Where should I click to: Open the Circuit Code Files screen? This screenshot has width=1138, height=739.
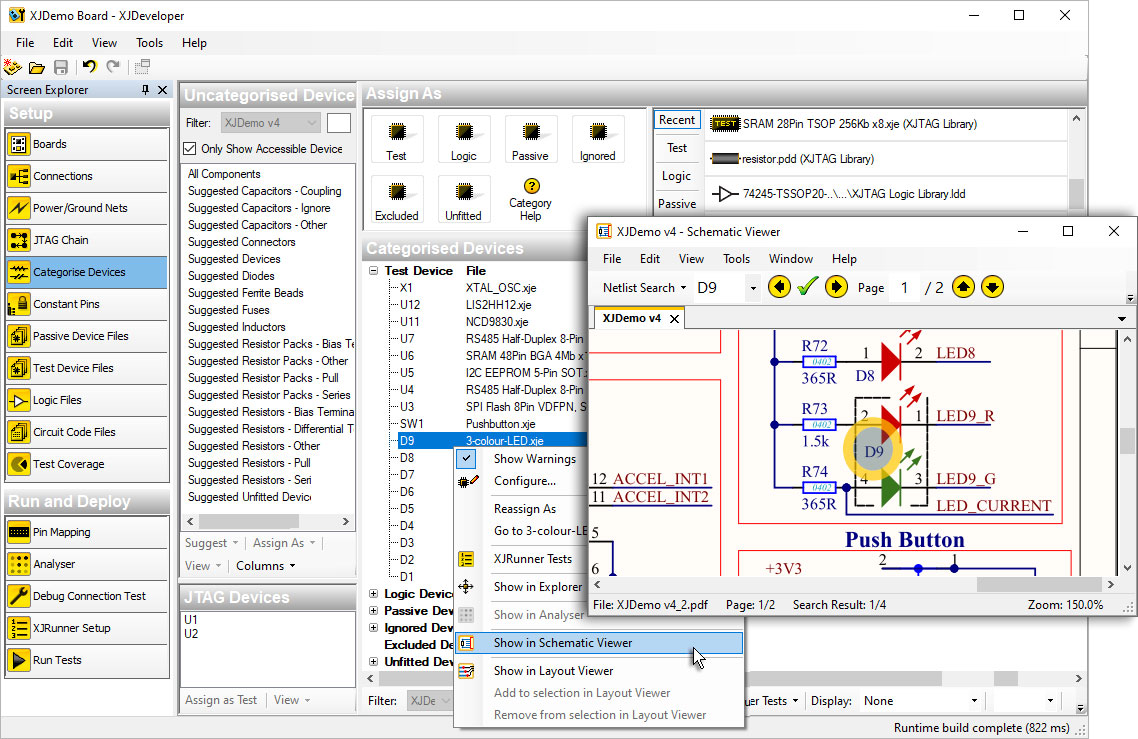pos(87,431)
